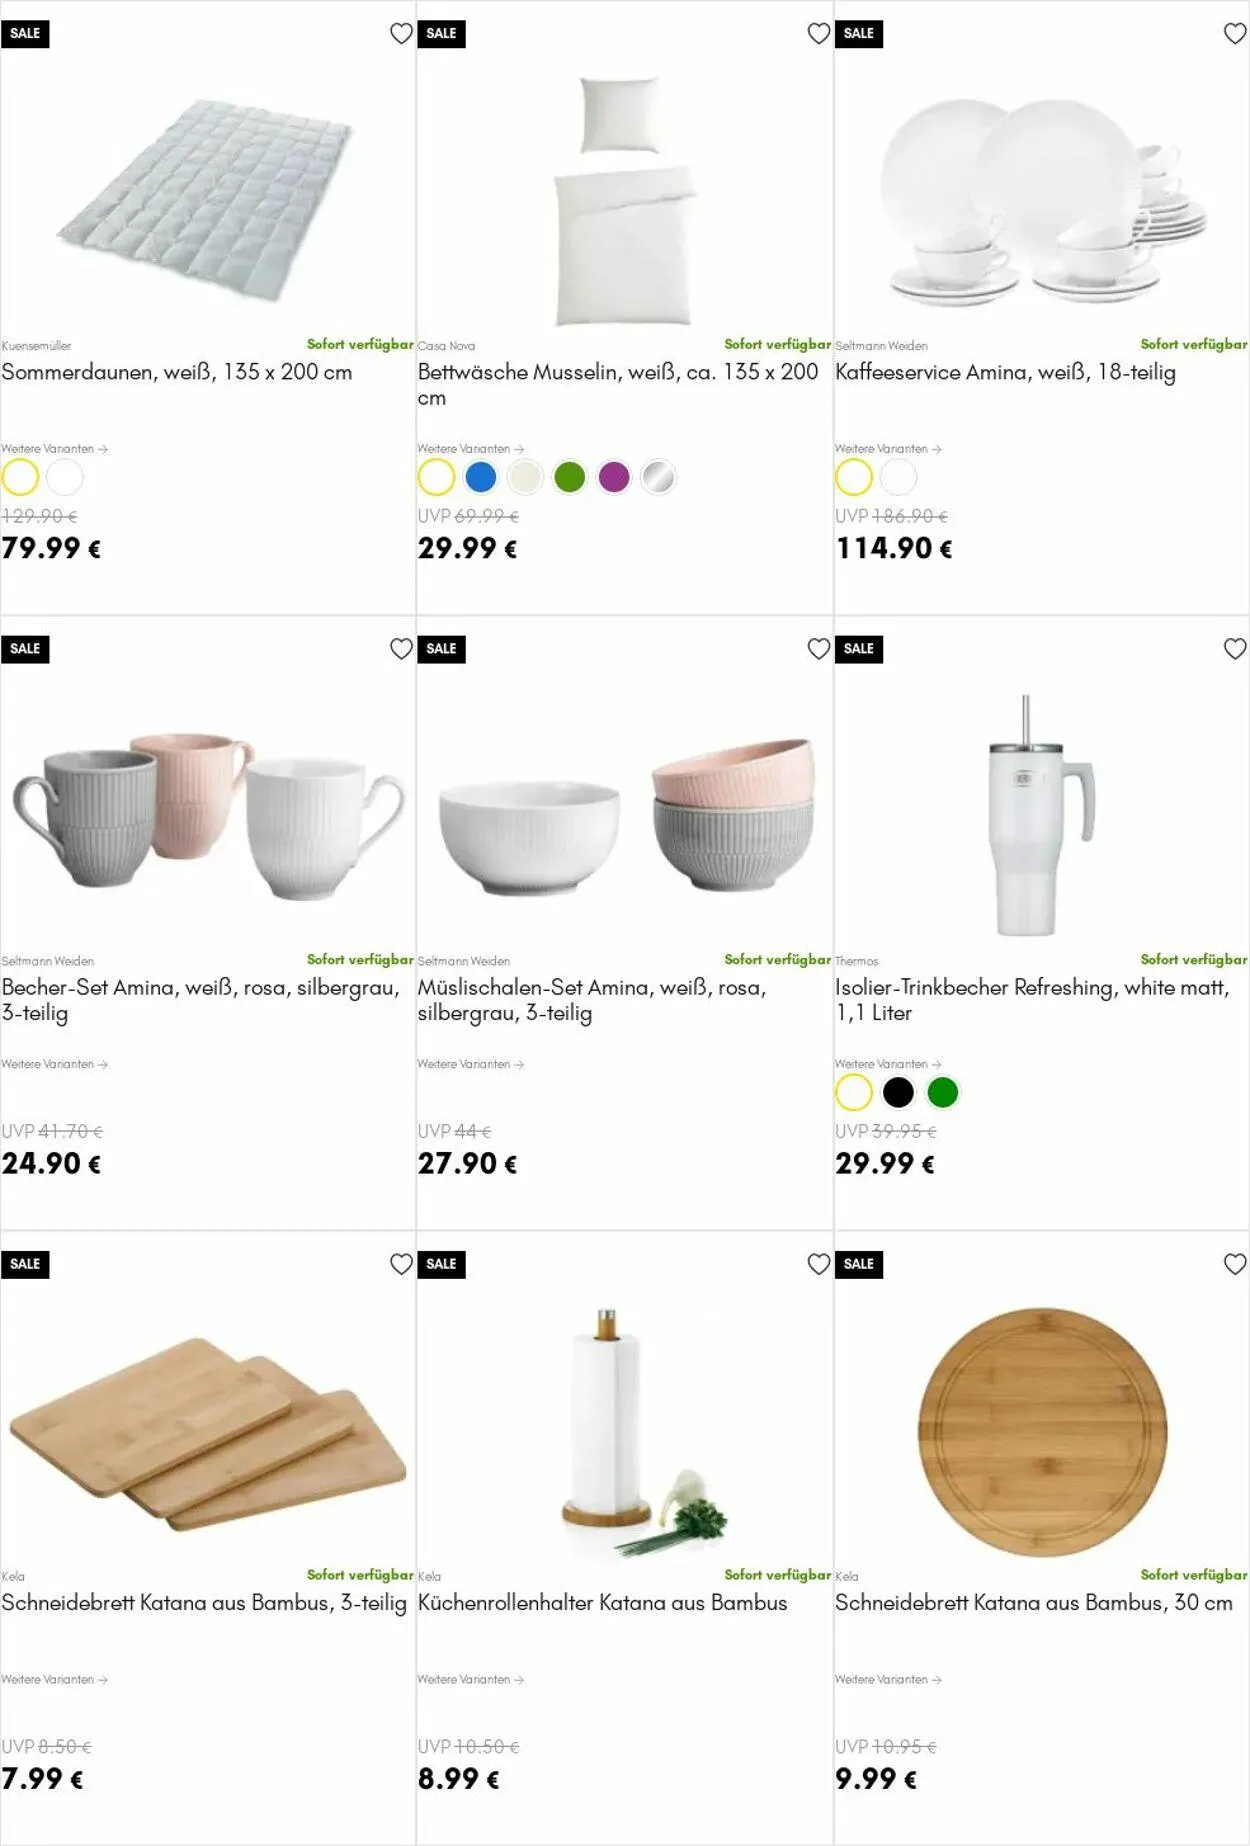Open Becher-Set Amina product title link
1250x1846 pixels.
point(200,1000)
